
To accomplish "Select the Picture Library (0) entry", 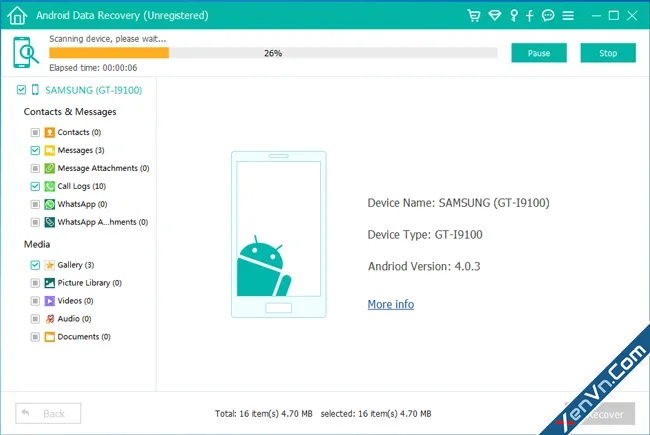I will (x=90, y=283).
